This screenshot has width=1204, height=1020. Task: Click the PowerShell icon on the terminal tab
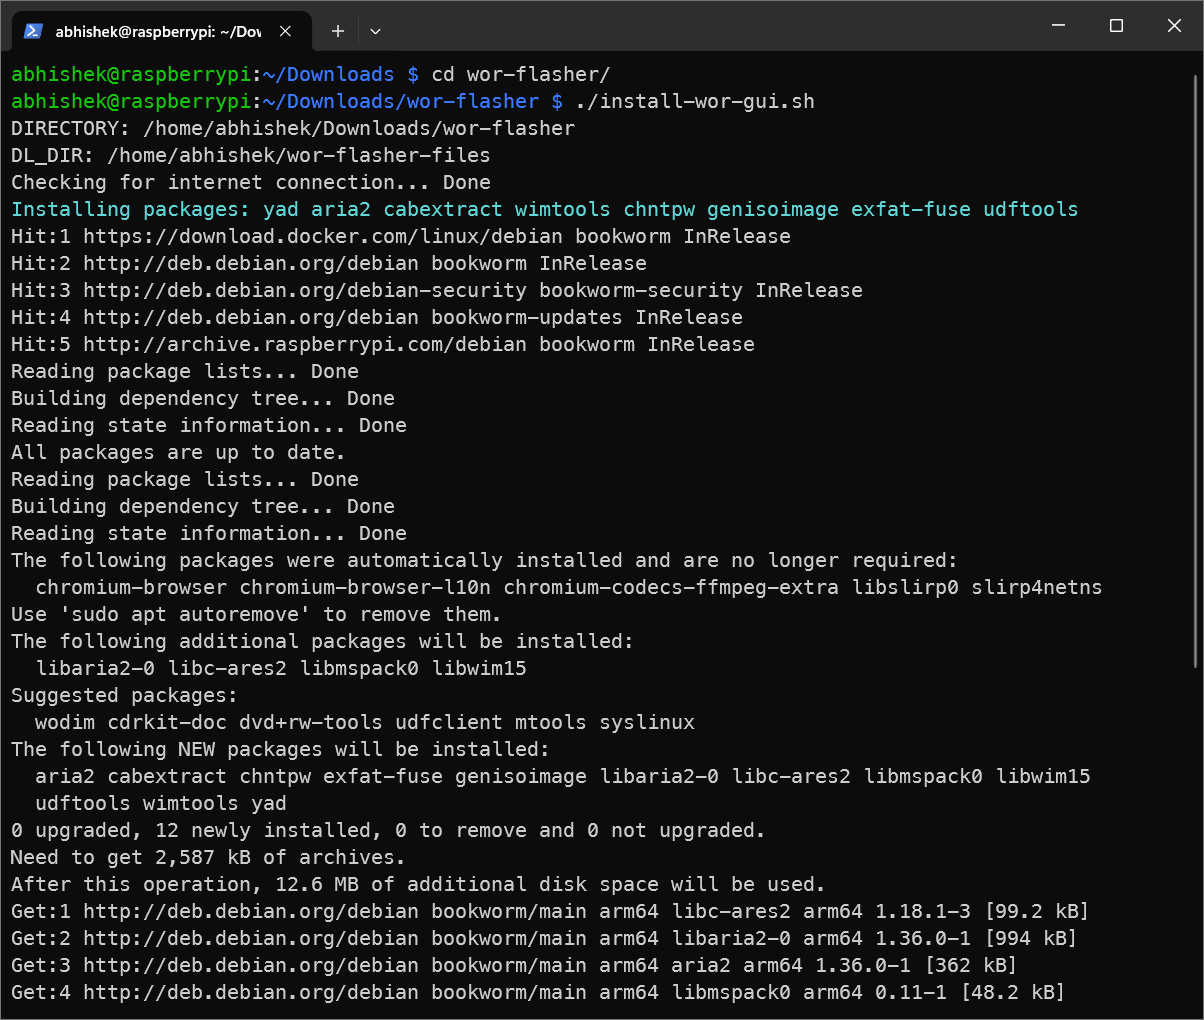33,31
